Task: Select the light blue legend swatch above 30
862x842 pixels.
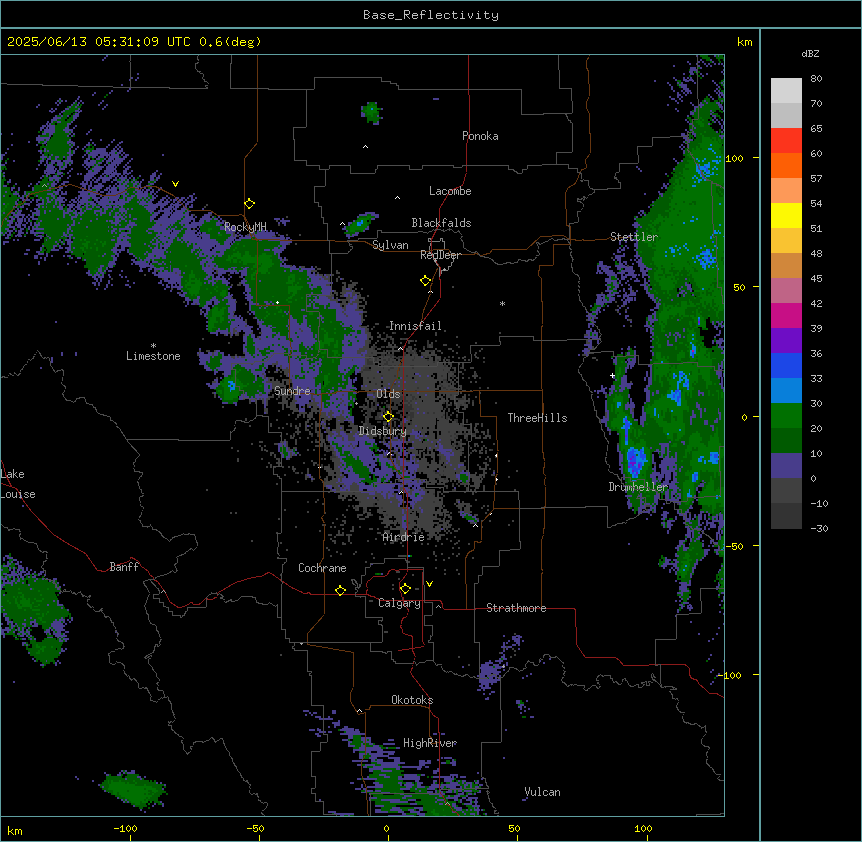Action: click(x=786, y=391)
